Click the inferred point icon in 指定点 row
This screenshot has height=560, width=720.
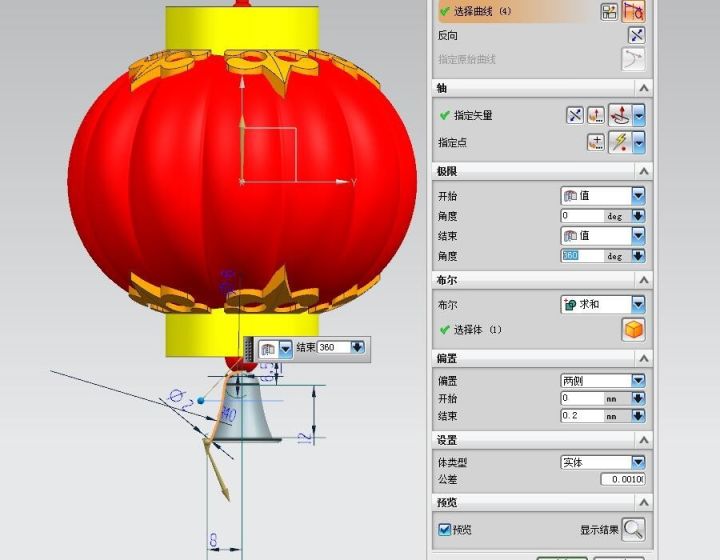[x=620, y=142]
